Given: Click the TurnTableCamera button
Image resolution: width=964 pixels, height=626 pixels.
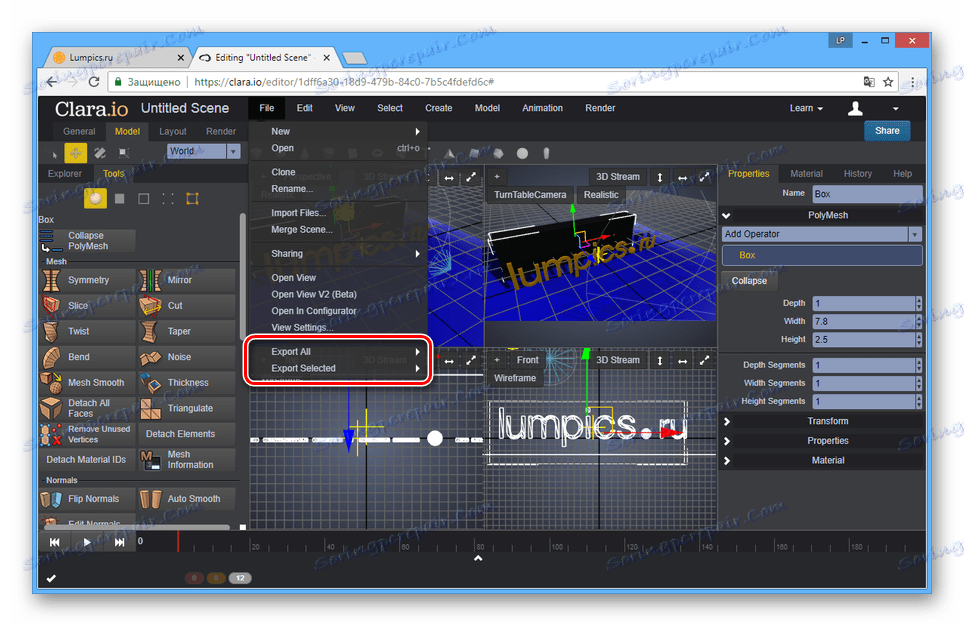Looking at the screenshot, I should pos(530,194).
